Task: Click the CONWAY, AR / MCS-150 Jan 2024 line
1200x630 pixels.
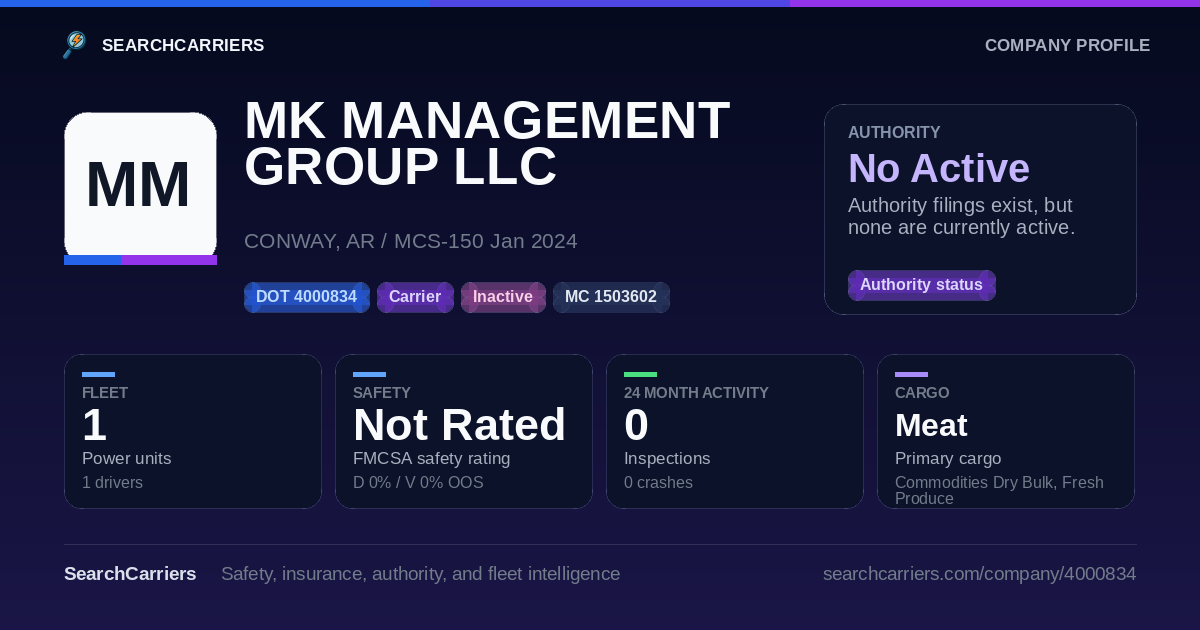Action: (x=410, y=241)
